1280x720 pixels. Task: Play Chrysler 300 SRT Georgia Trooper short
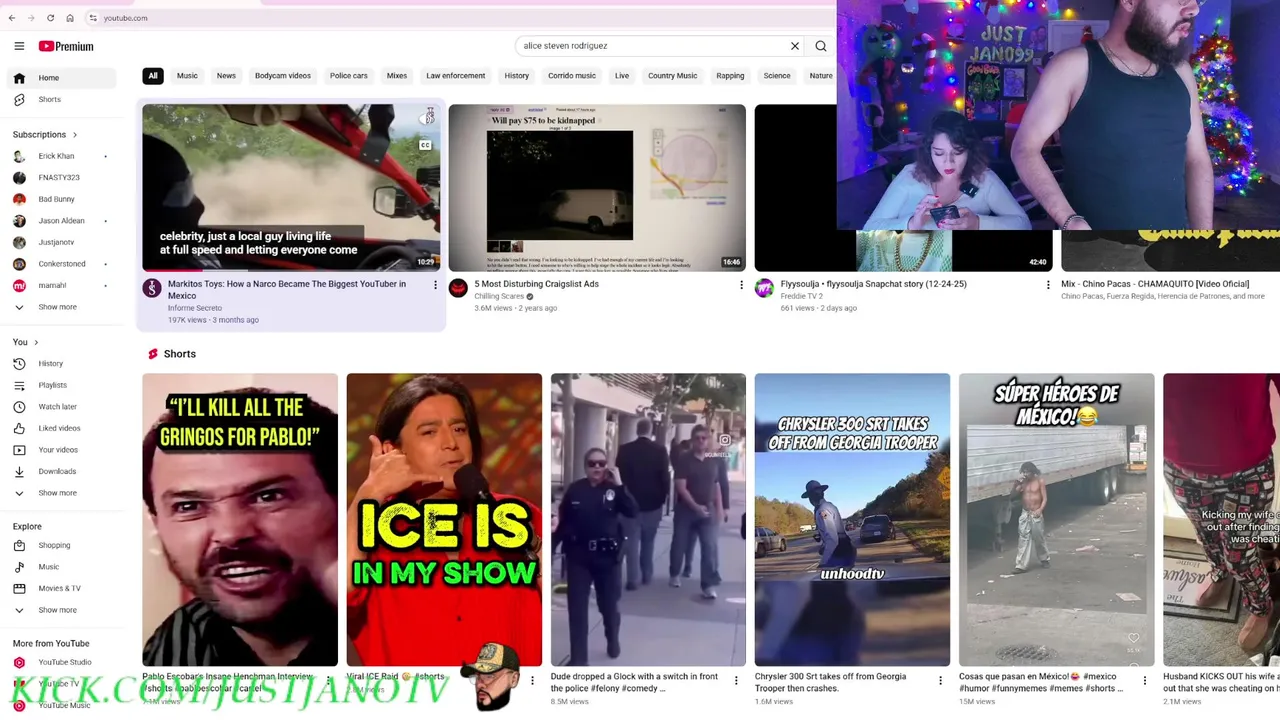tap(852, 520)
